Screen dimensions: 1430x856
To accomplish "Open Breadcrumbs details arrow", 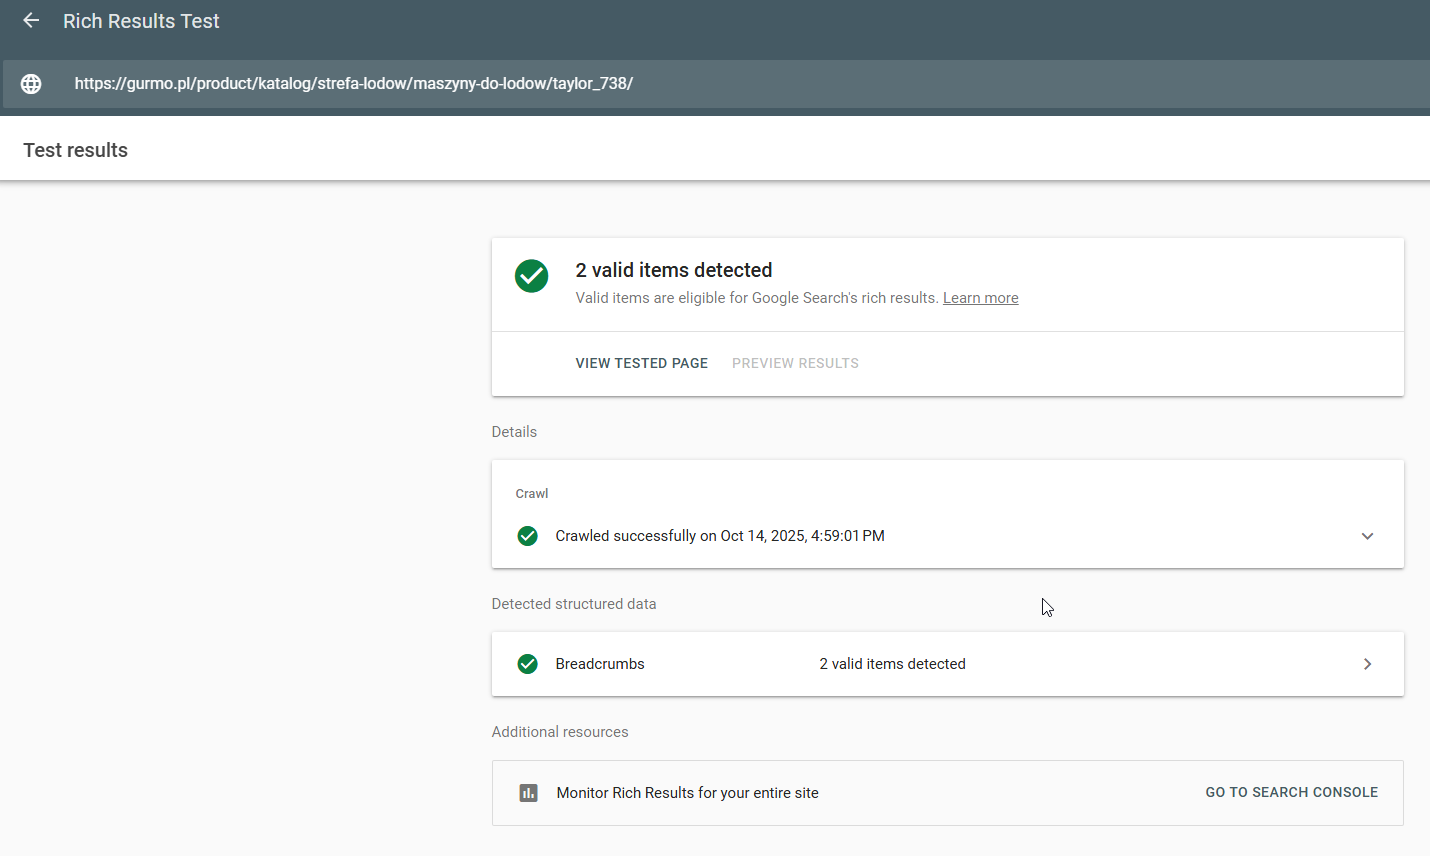I will (x=1367, y=664).
